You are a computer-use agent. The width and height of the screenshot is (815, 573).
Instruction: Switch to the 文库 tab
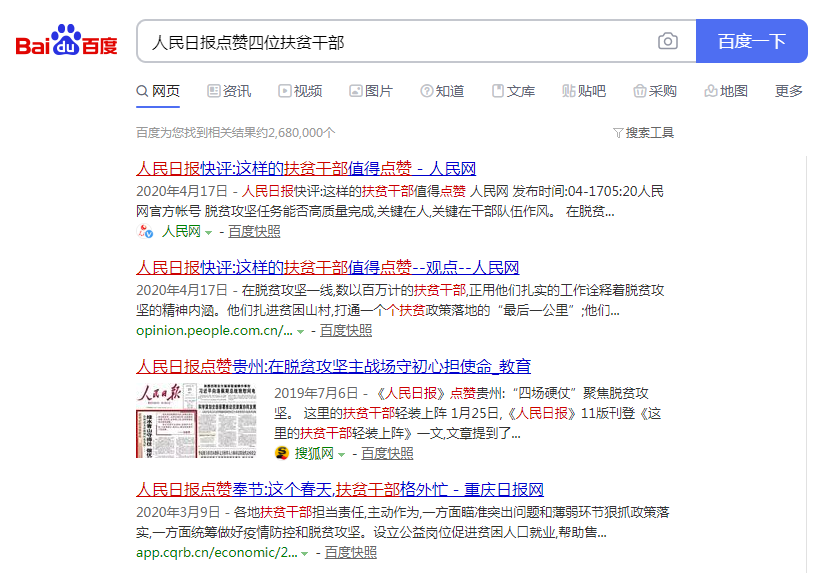tap(514, 92)
